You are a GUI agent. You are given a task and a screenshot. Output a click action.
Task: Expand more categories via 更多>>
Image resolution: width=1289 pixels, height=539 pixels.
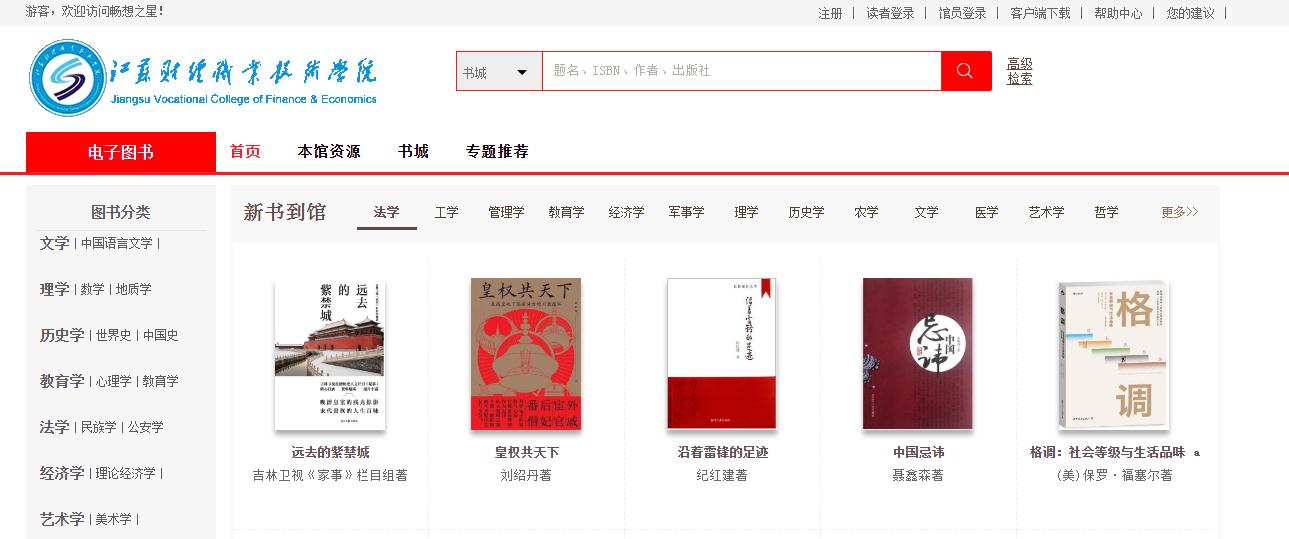coord(1179,212)
